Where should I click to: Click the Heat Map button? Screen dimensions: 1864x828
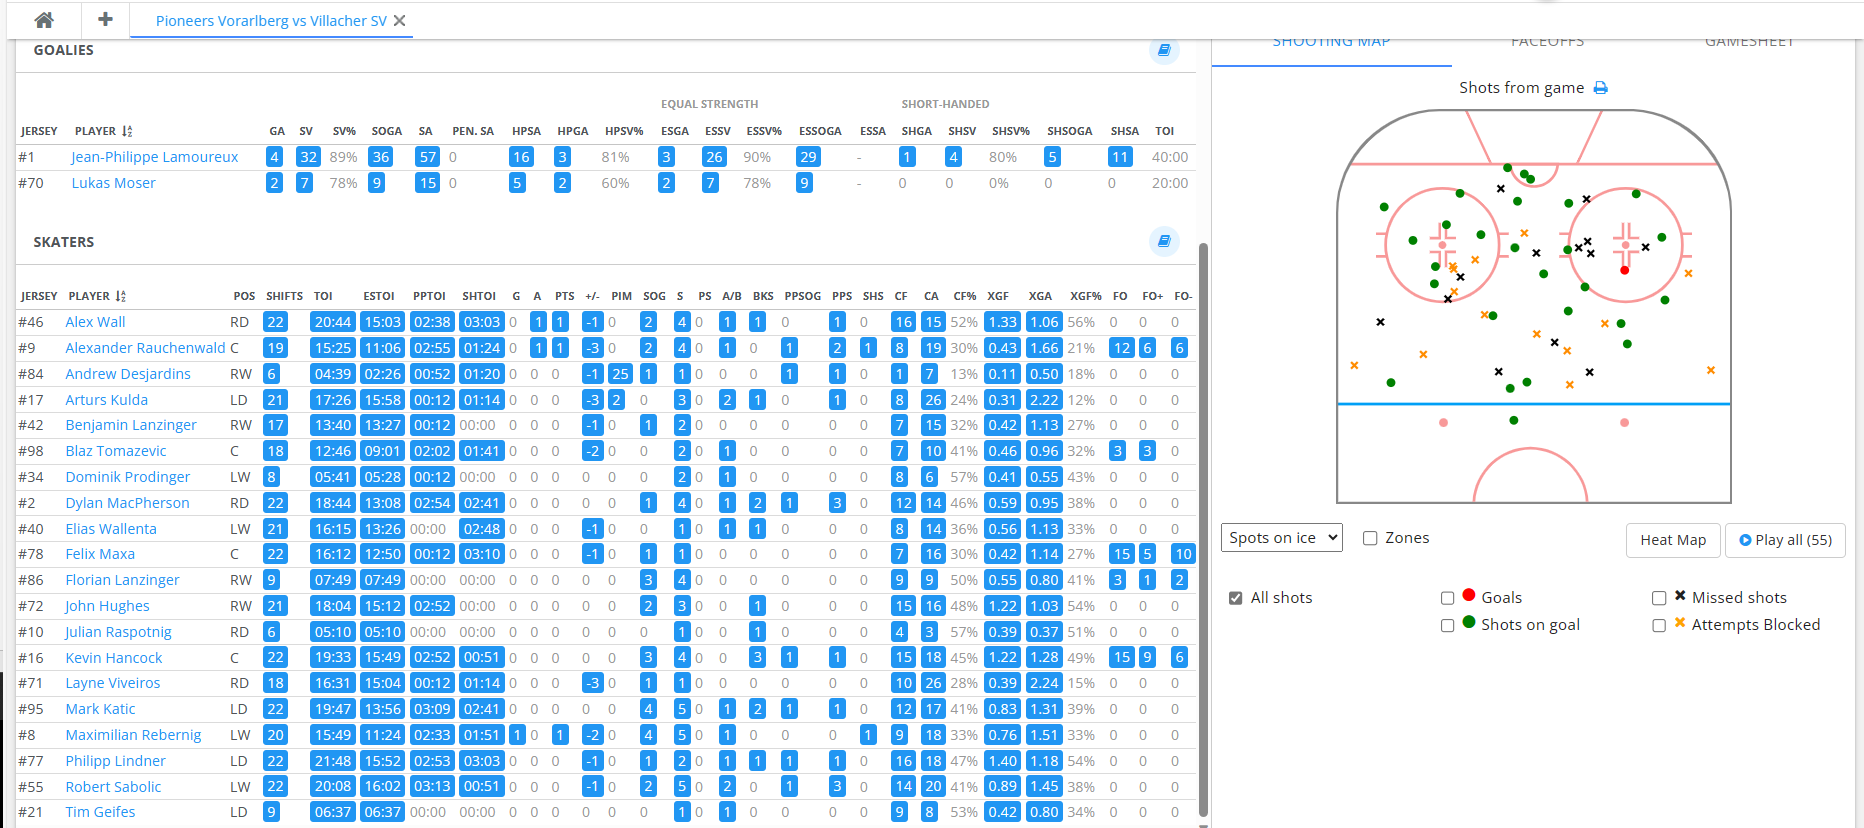1673,540
